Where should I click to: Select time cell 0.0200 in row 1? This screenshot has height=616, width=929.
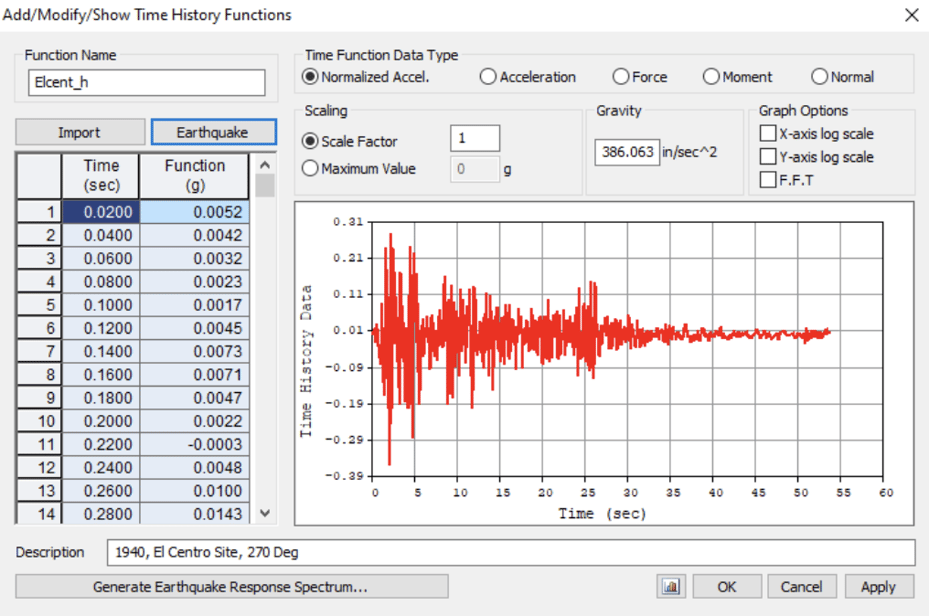pos(101,212)
